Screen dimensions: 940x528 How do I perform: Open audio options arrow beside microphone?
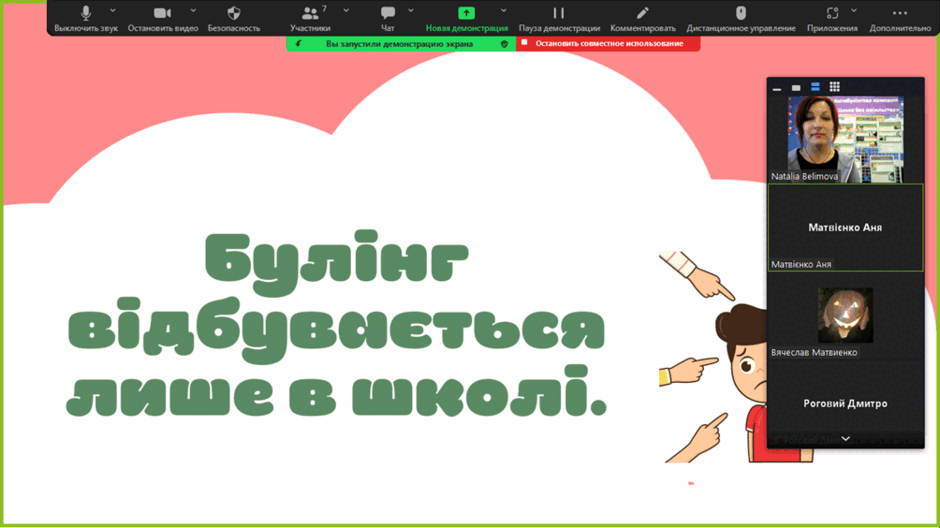click(x=113, y=11)
